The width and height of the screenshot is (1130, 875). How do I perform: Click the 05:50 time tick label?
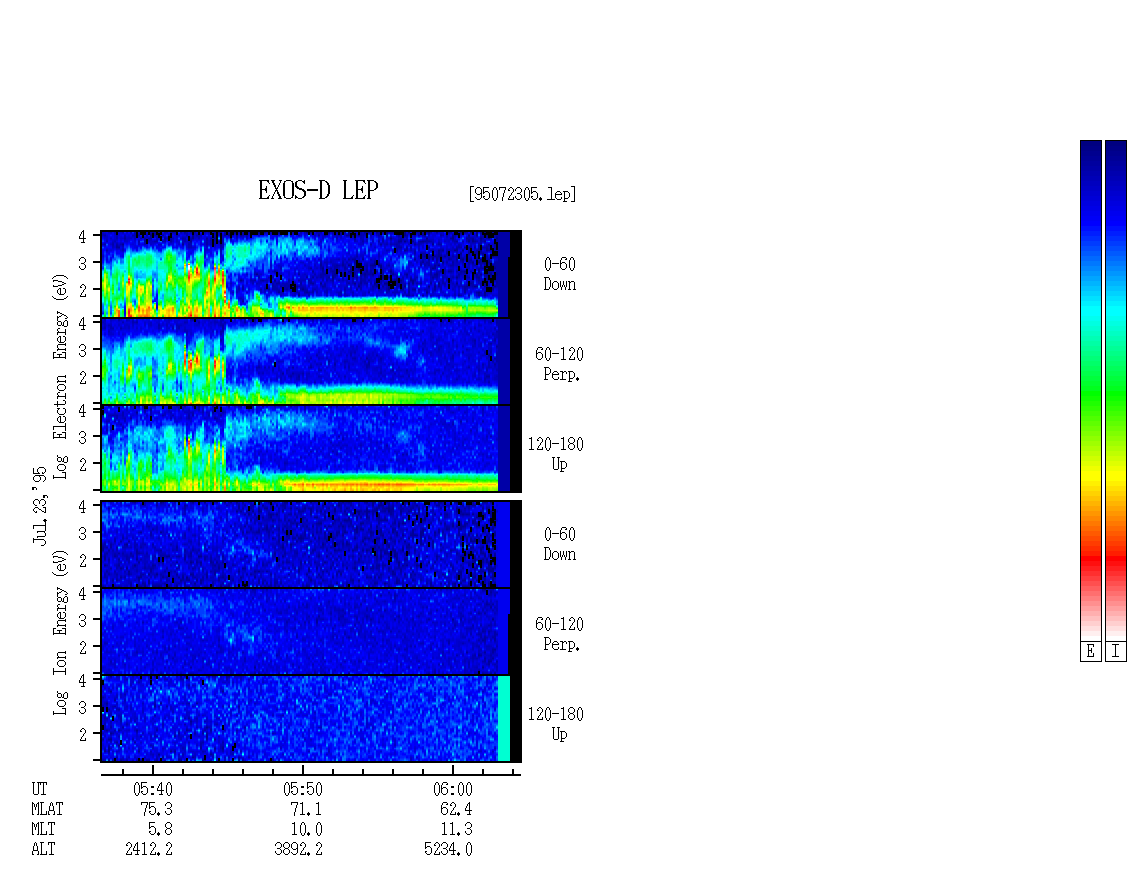click(303, 789)
